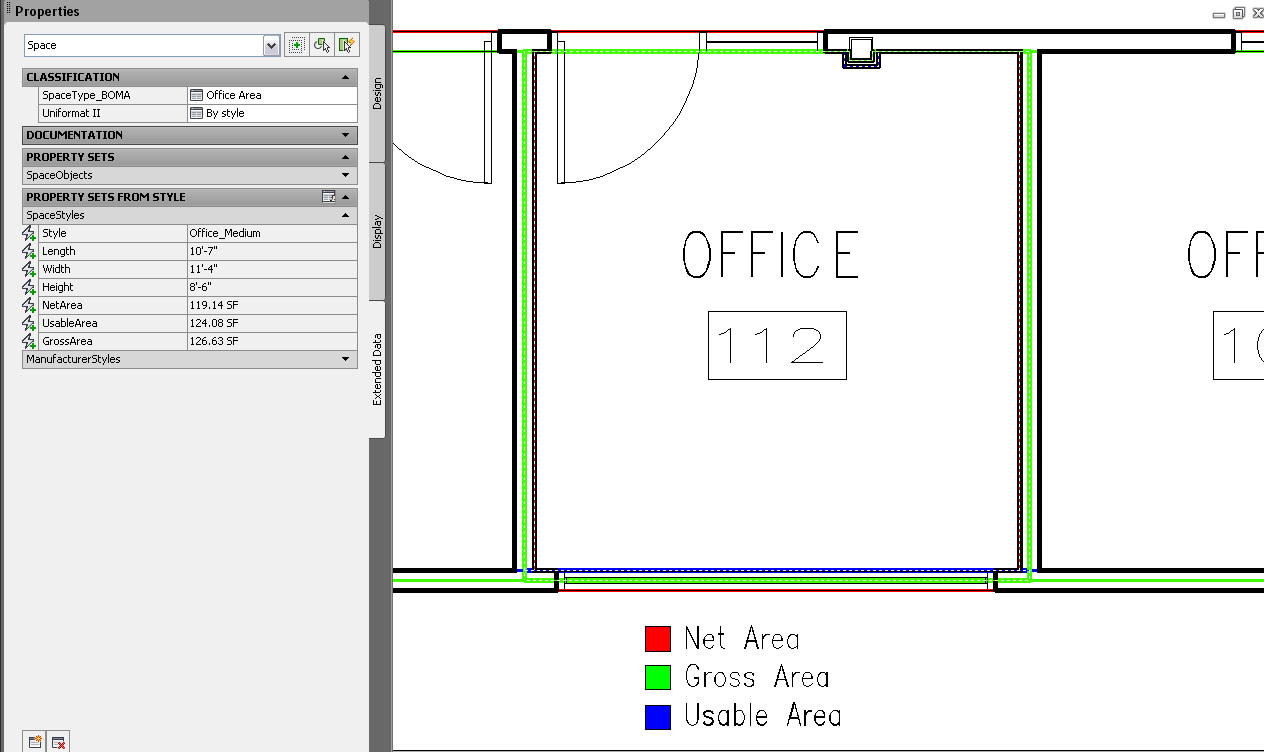This screenshot has height=752, width=1264.
Task: Click the Uniformat II classification list icon
Action: [196, 113]
